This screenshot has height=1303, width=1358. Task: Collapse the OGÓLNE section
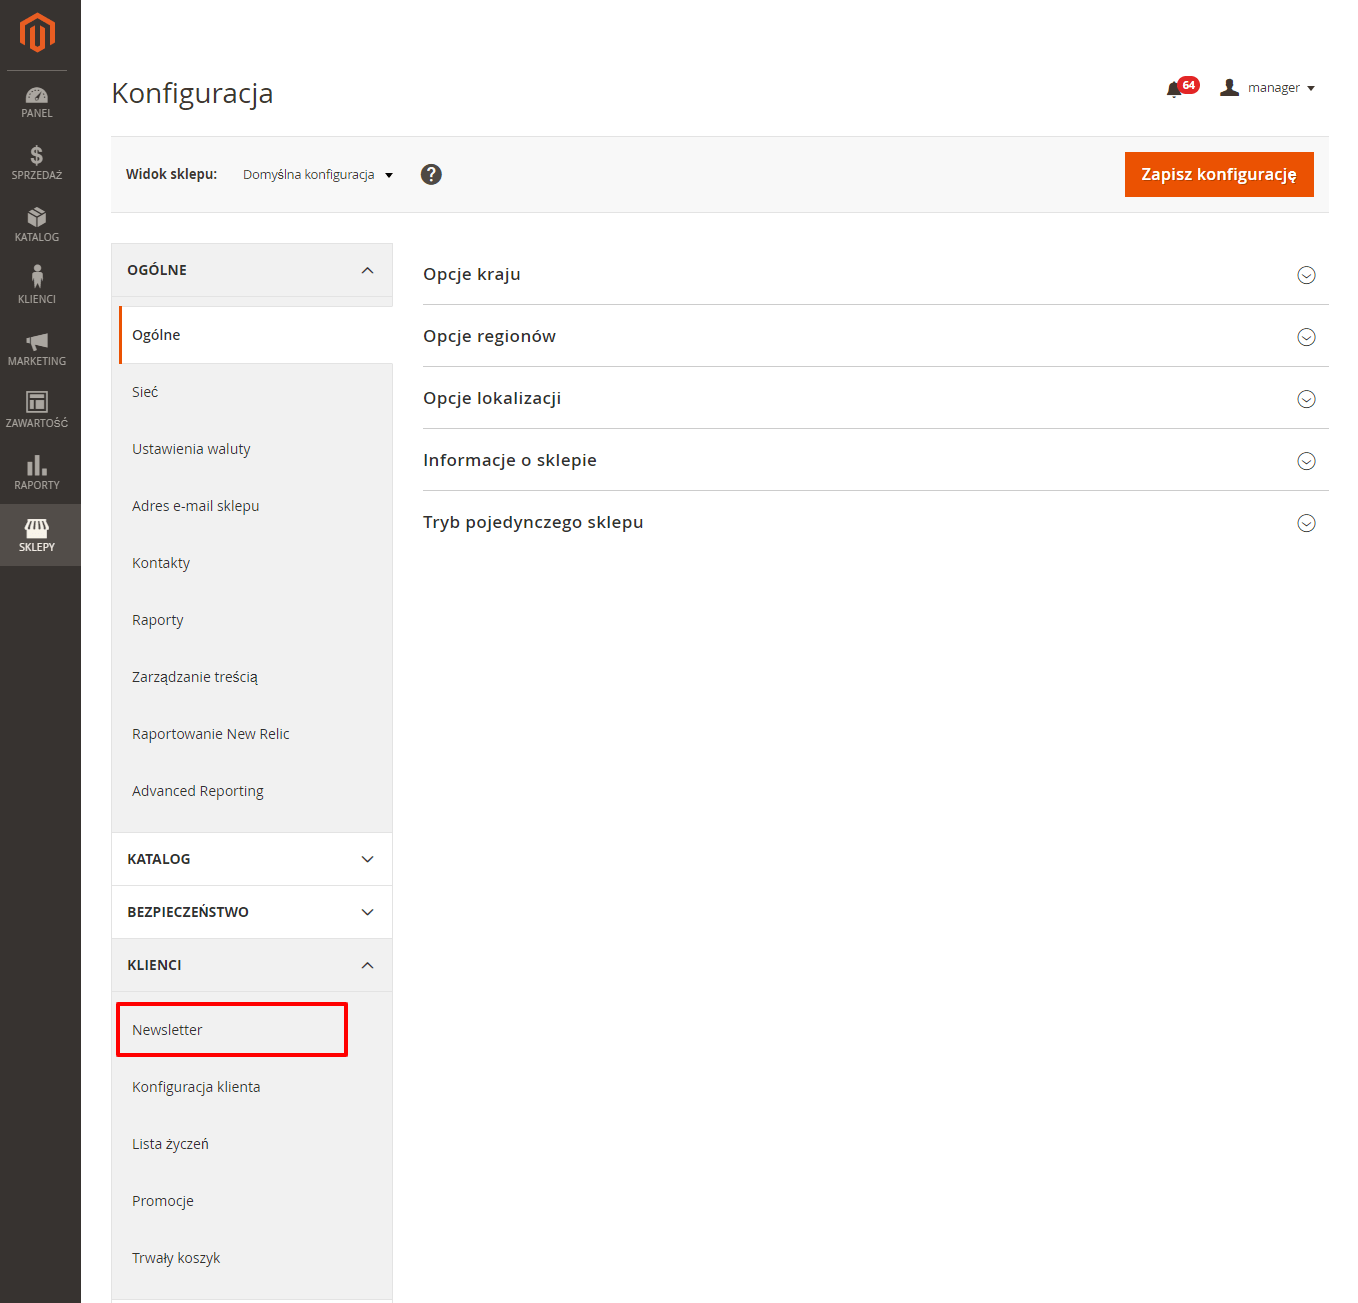coord(252,270)
